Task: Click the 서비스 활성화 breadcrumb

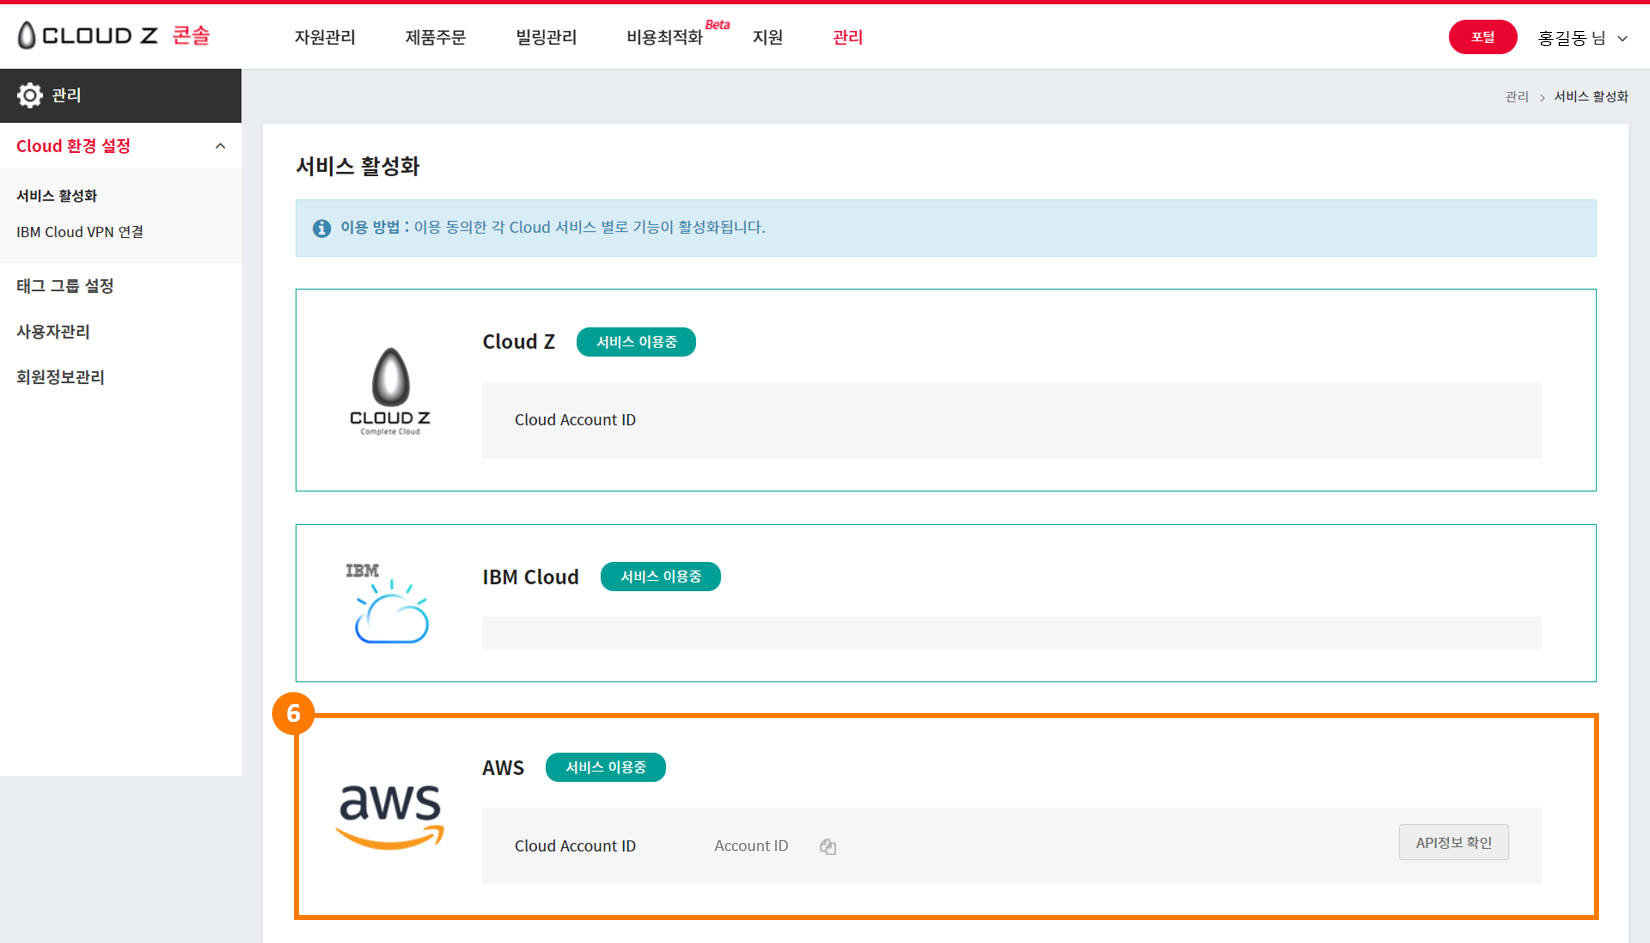Action: (1591, 96)
